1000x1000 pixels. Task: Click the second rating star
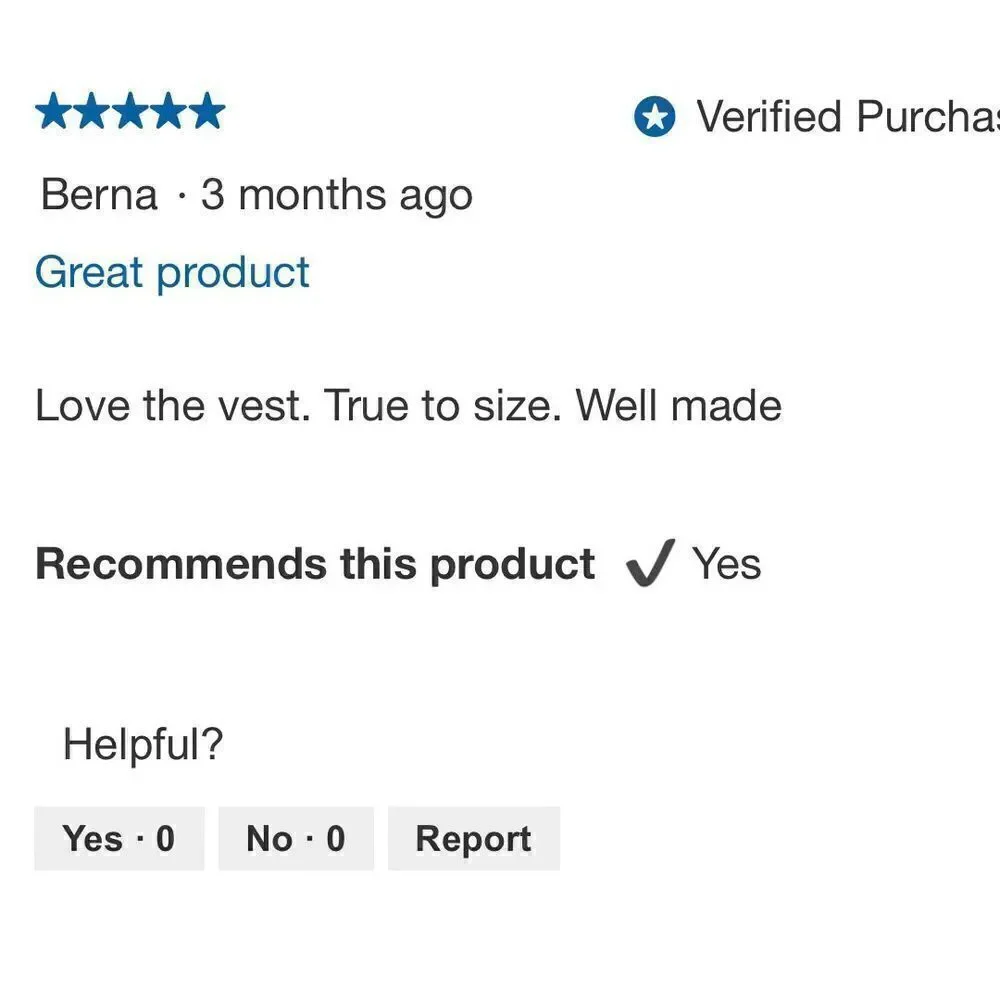92,111
